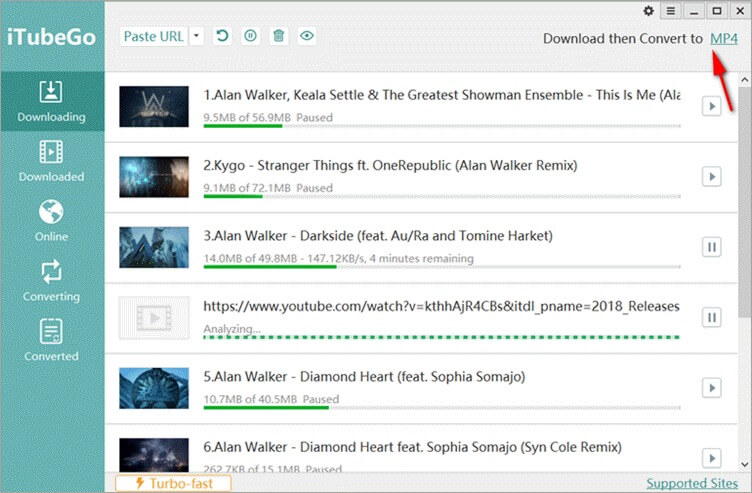Switch to the Downloaded section
This screenshot has width=752, height=493.
52,162
